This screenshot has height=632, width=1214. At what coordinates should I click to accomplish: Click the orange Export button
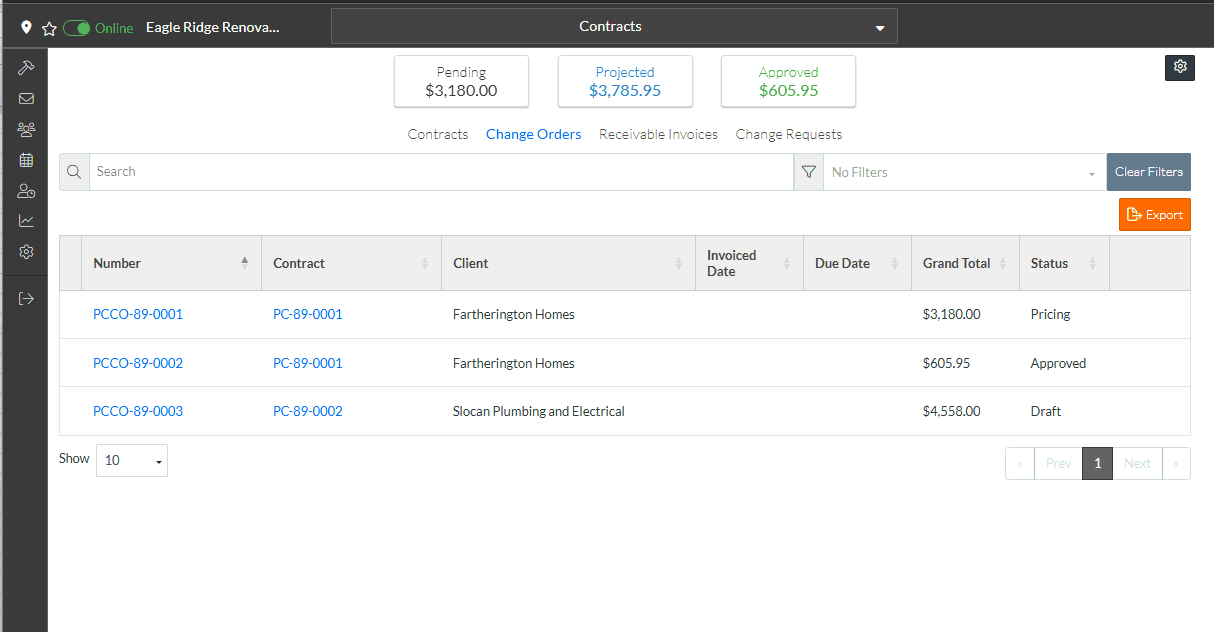pos(1154,215)
